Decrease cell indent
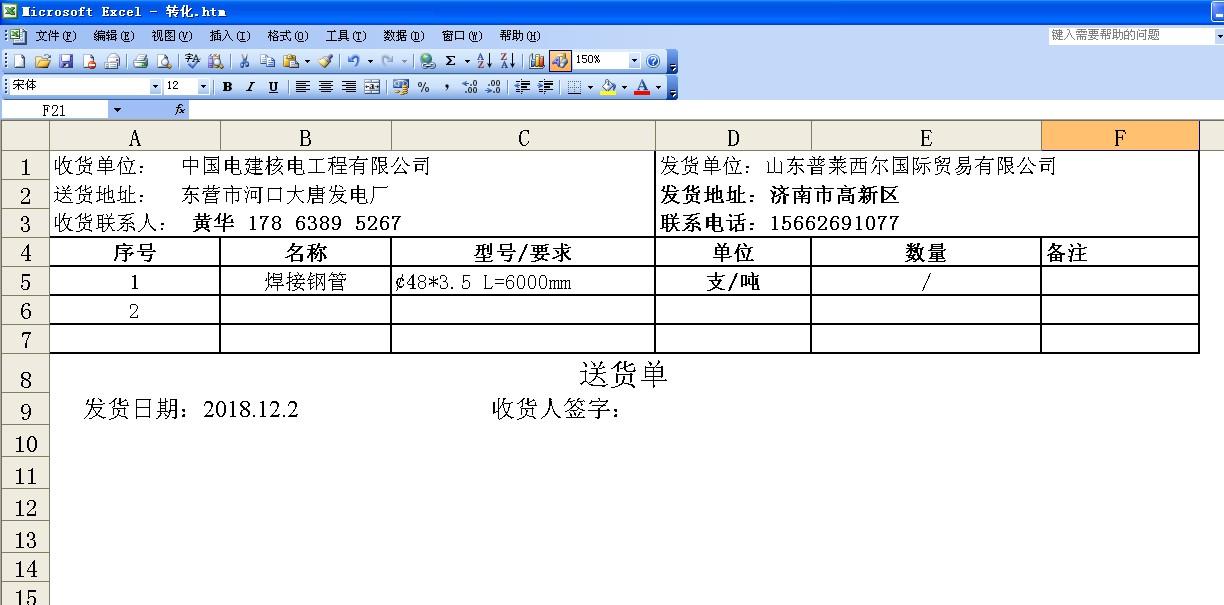Image resolution: width=1224 pixels, height=605 pixels. coord(522,87)
